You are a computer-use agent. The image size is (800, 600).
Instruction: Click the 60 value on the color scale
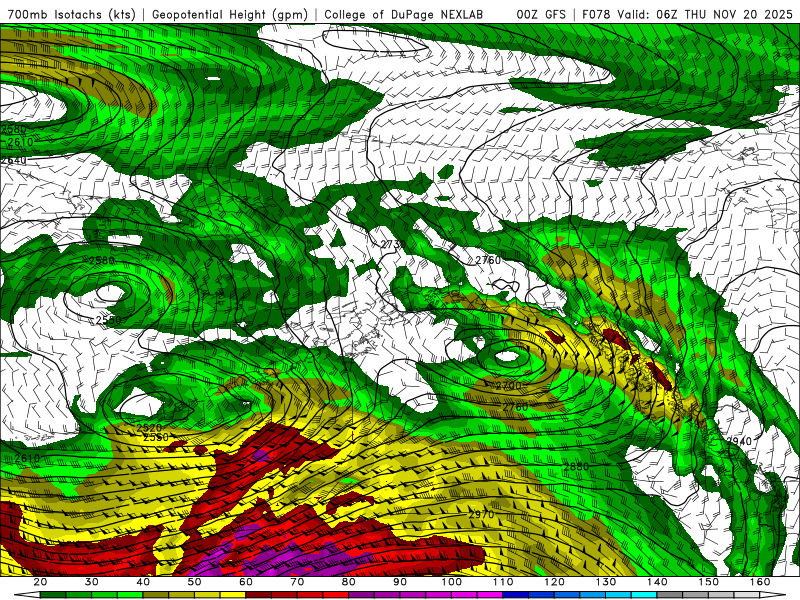point(246,582)
